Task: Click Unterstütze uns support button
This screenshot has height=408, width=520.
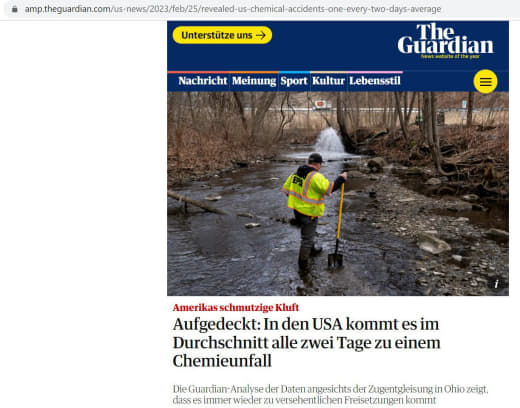Action: (222, 35)
